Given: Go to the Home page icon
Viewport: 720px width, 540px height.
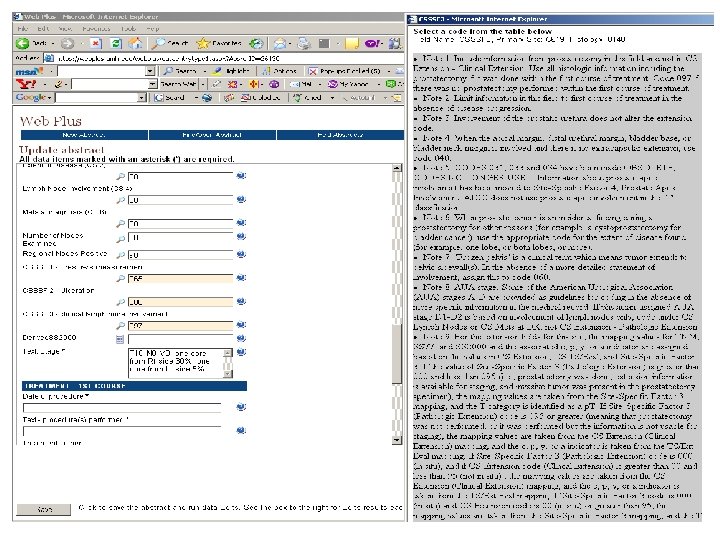Looking at the screenshot, I should click(135, 43).
